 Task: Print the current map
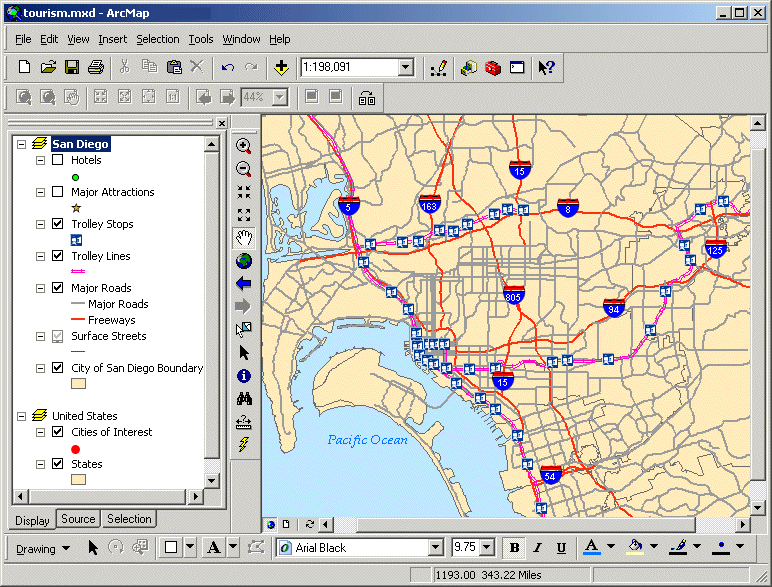click(96, 67)
